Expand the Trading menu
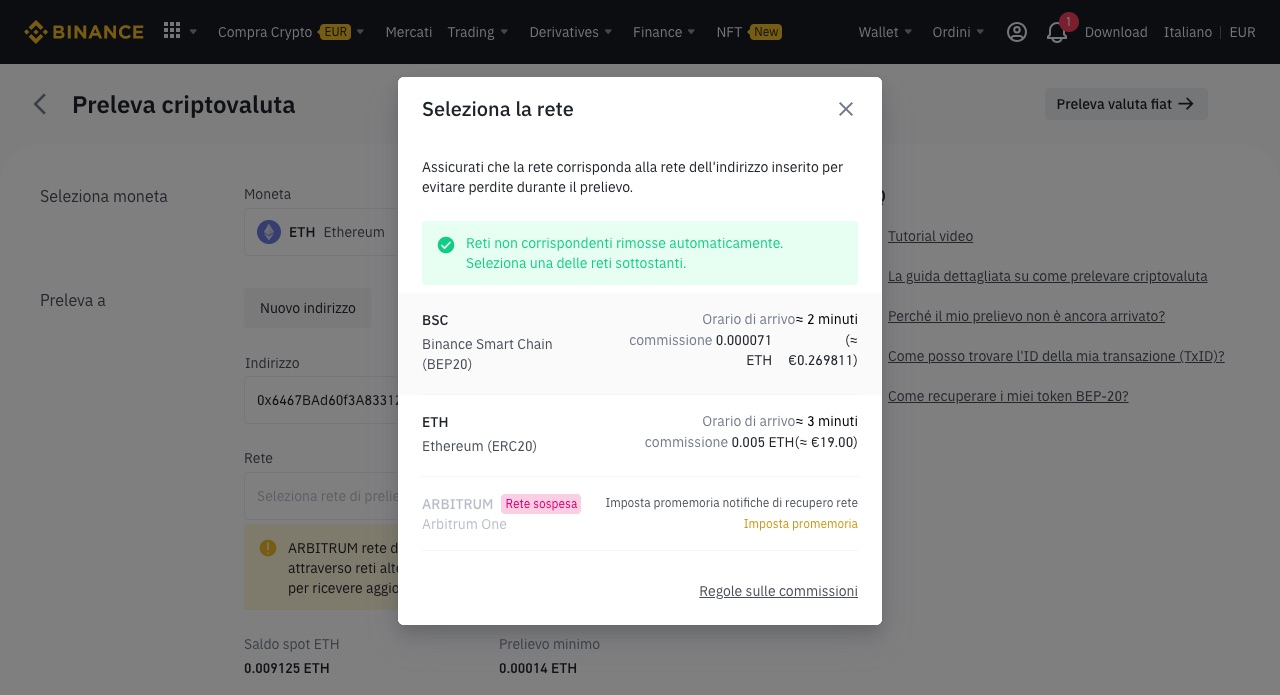The width and height of the screenshot is (1280, 695). (478, 32)
